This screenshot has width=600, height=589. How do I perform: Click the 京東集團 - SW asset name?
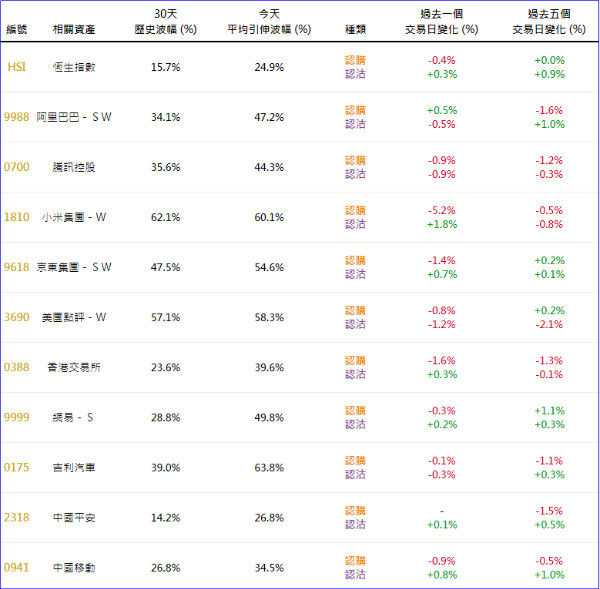coord(74,267)
